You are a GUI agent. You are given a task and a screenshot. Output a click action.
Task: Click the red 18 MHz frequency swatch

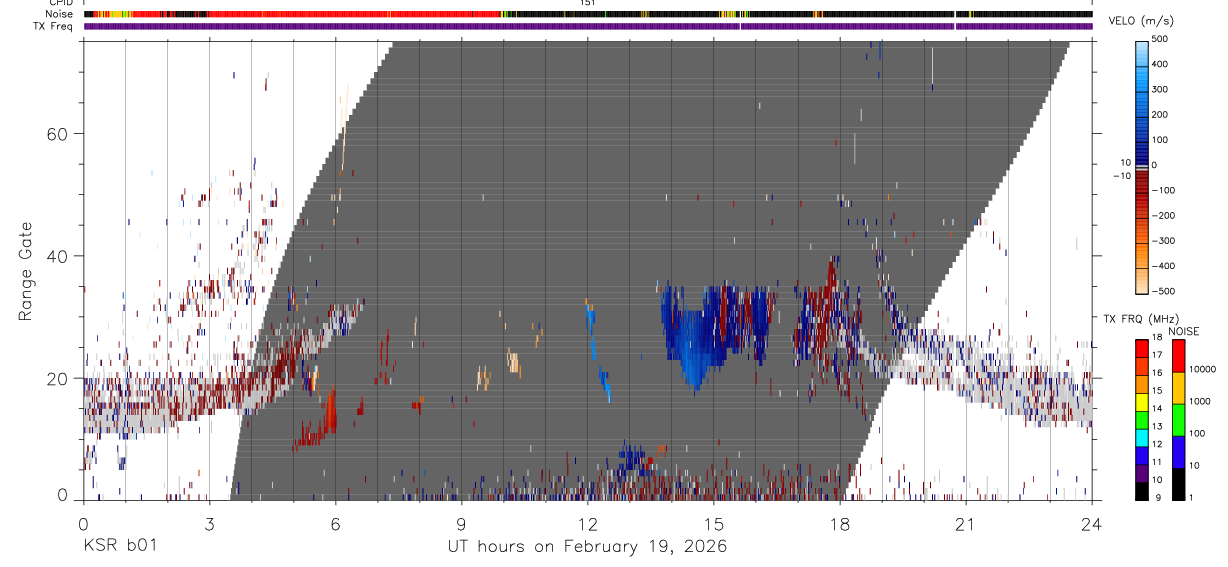[1142, 347]
